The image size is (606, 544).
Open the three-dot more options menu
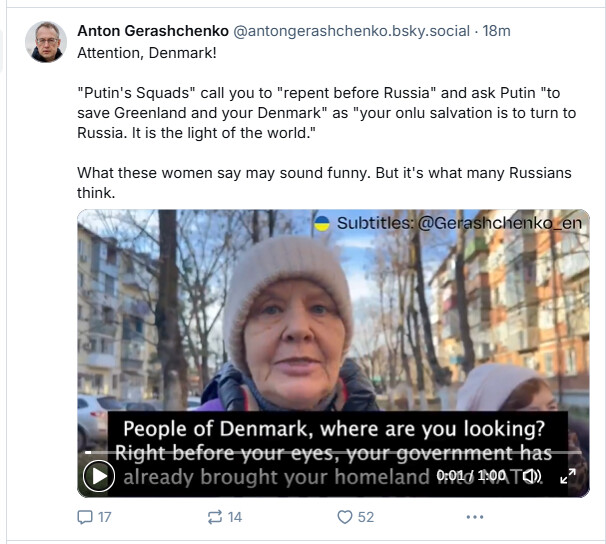(x=475, y=517)
